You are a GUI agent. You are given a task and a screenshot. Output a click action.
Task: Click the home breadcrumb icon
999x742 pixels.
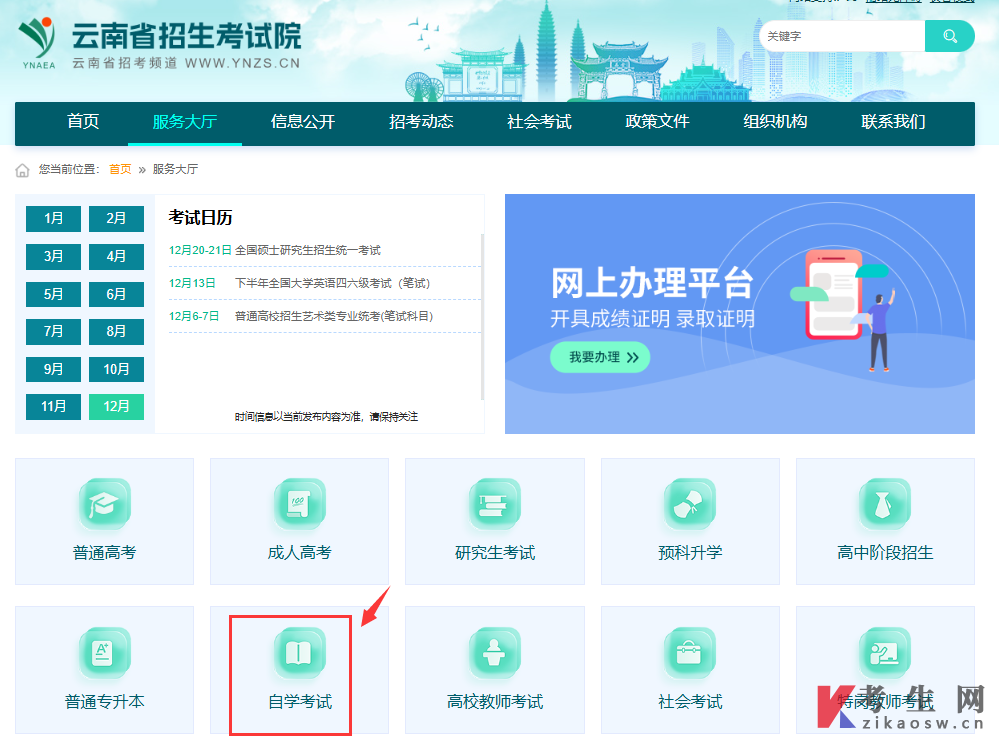click(x=22, y=170)
